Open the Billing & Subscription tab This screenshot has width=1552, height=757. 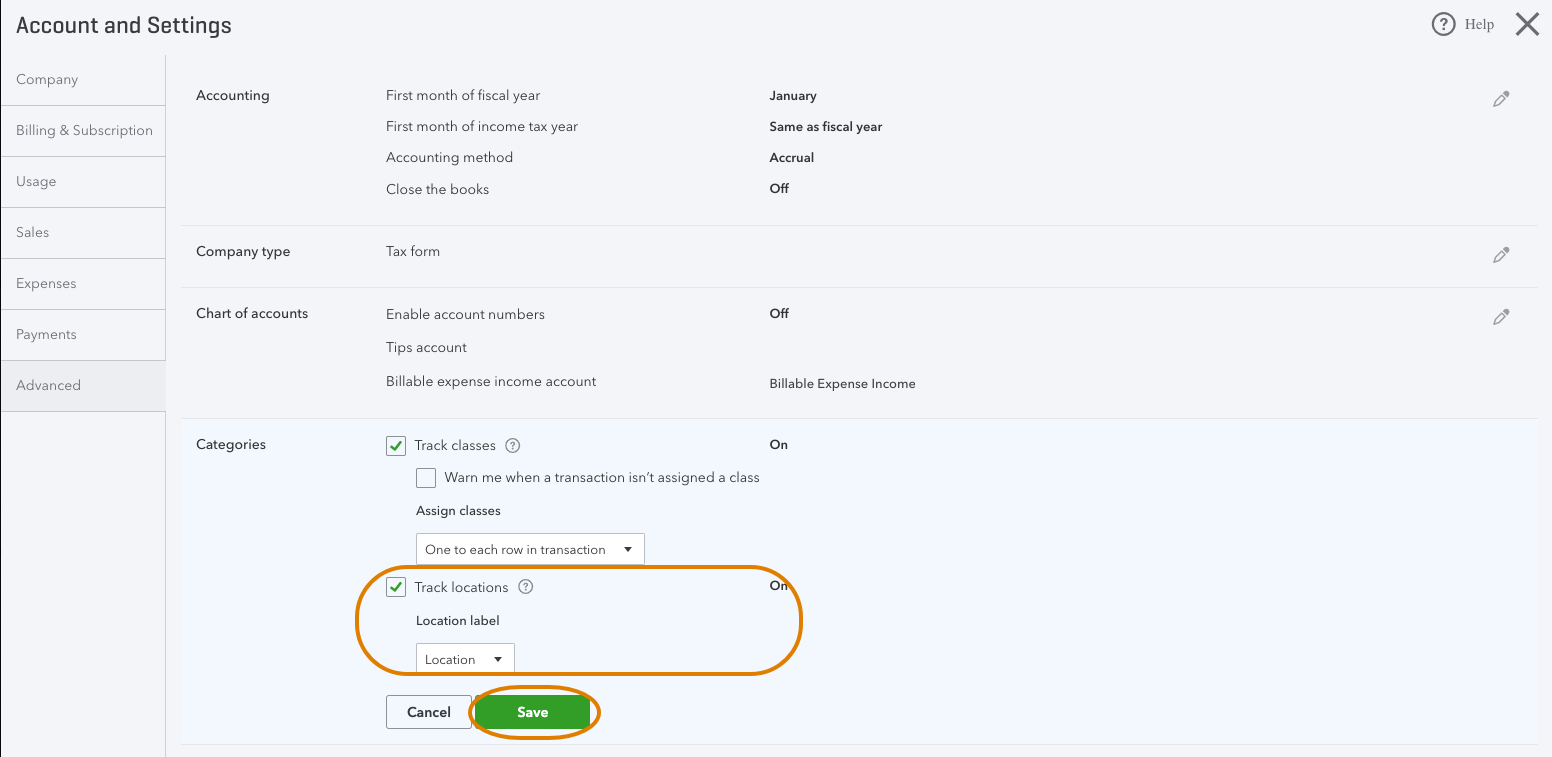[x=83, y=131]
